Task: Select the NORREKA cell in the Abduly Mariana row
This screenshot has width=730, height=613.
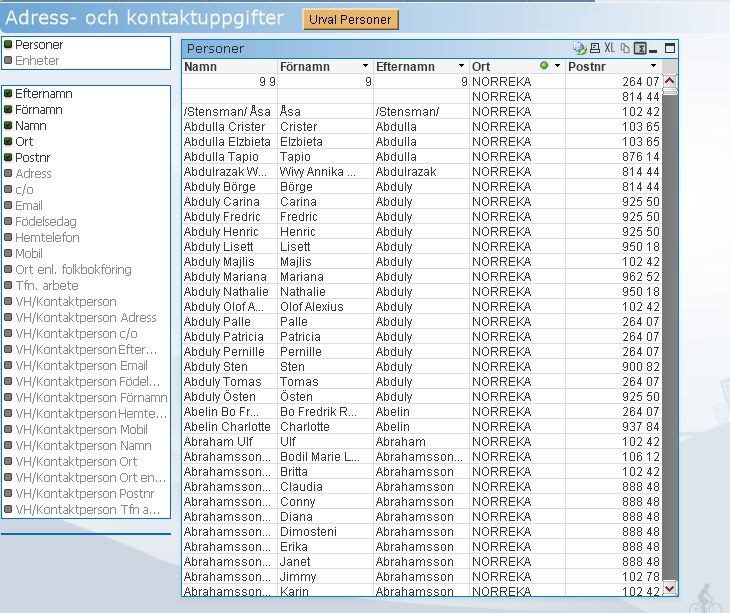Action: tap(517, 276)
